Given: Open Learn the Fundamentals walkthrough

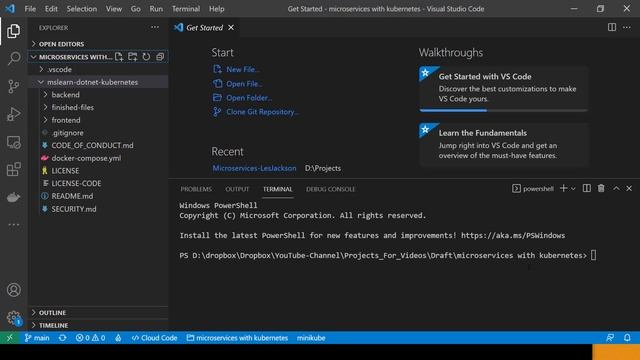Looking at the screenshot, I should (504, 144).
